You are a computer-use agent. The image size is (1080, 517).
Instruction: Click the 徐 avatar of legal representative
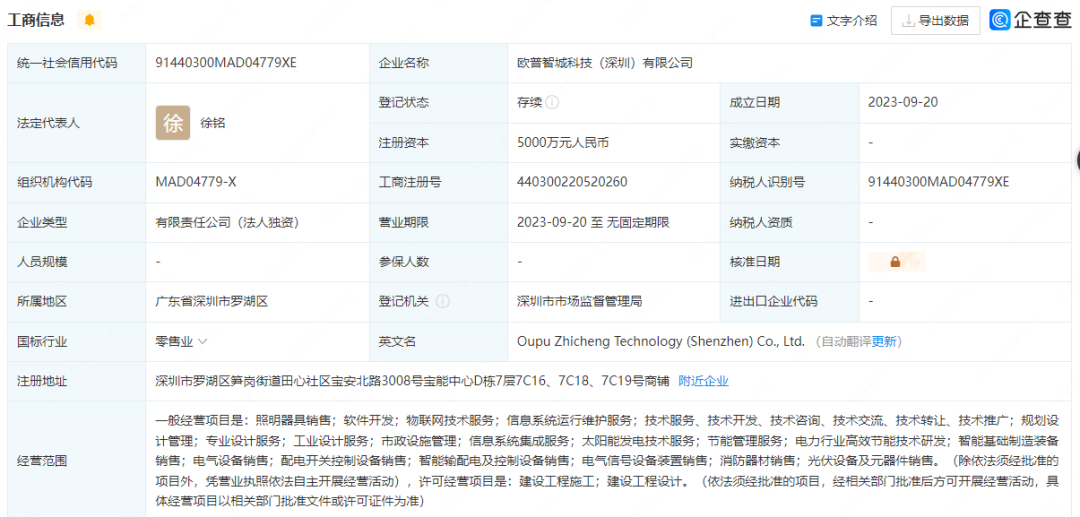click(173, 123)
